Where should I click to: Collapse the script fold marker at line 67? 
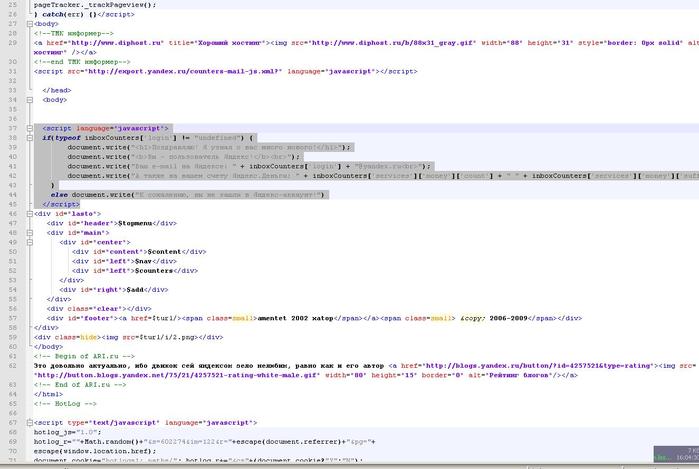[29, 423]
